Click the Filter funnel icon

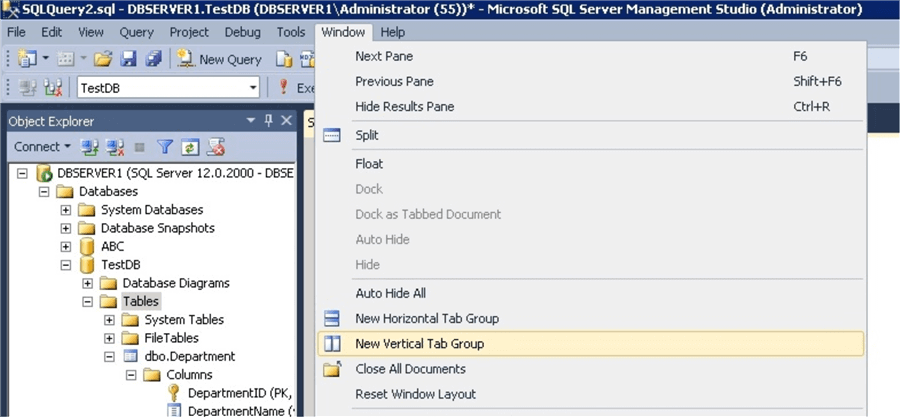tap(165, 147)
